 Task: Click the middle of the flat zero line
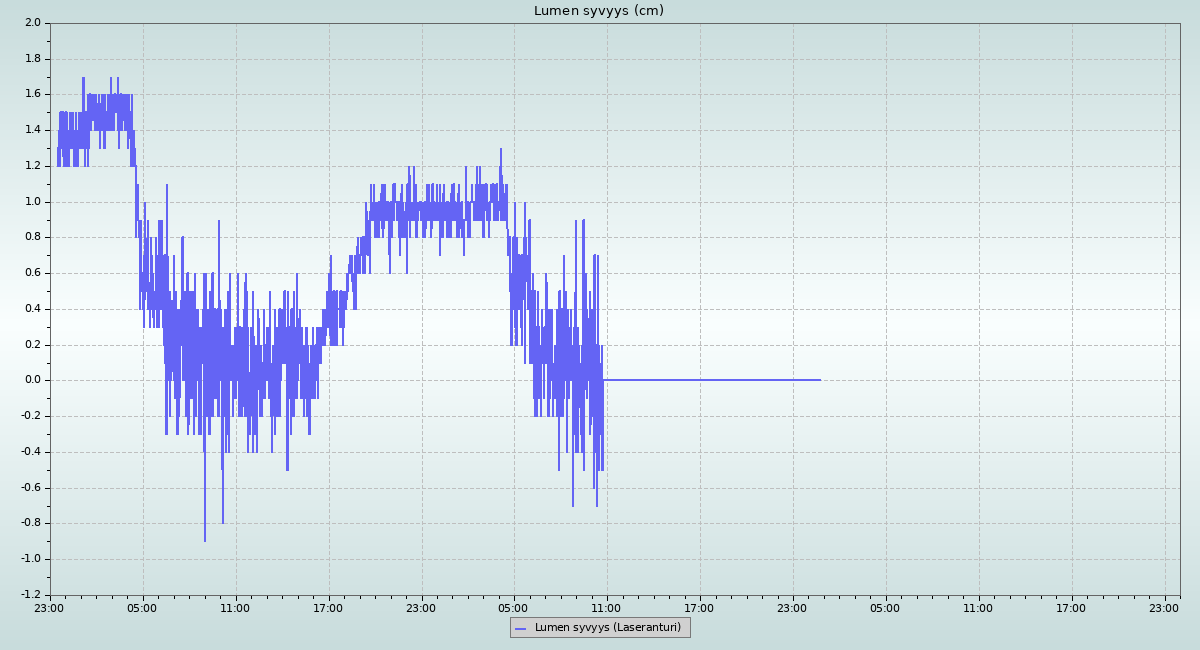(712, 380)
